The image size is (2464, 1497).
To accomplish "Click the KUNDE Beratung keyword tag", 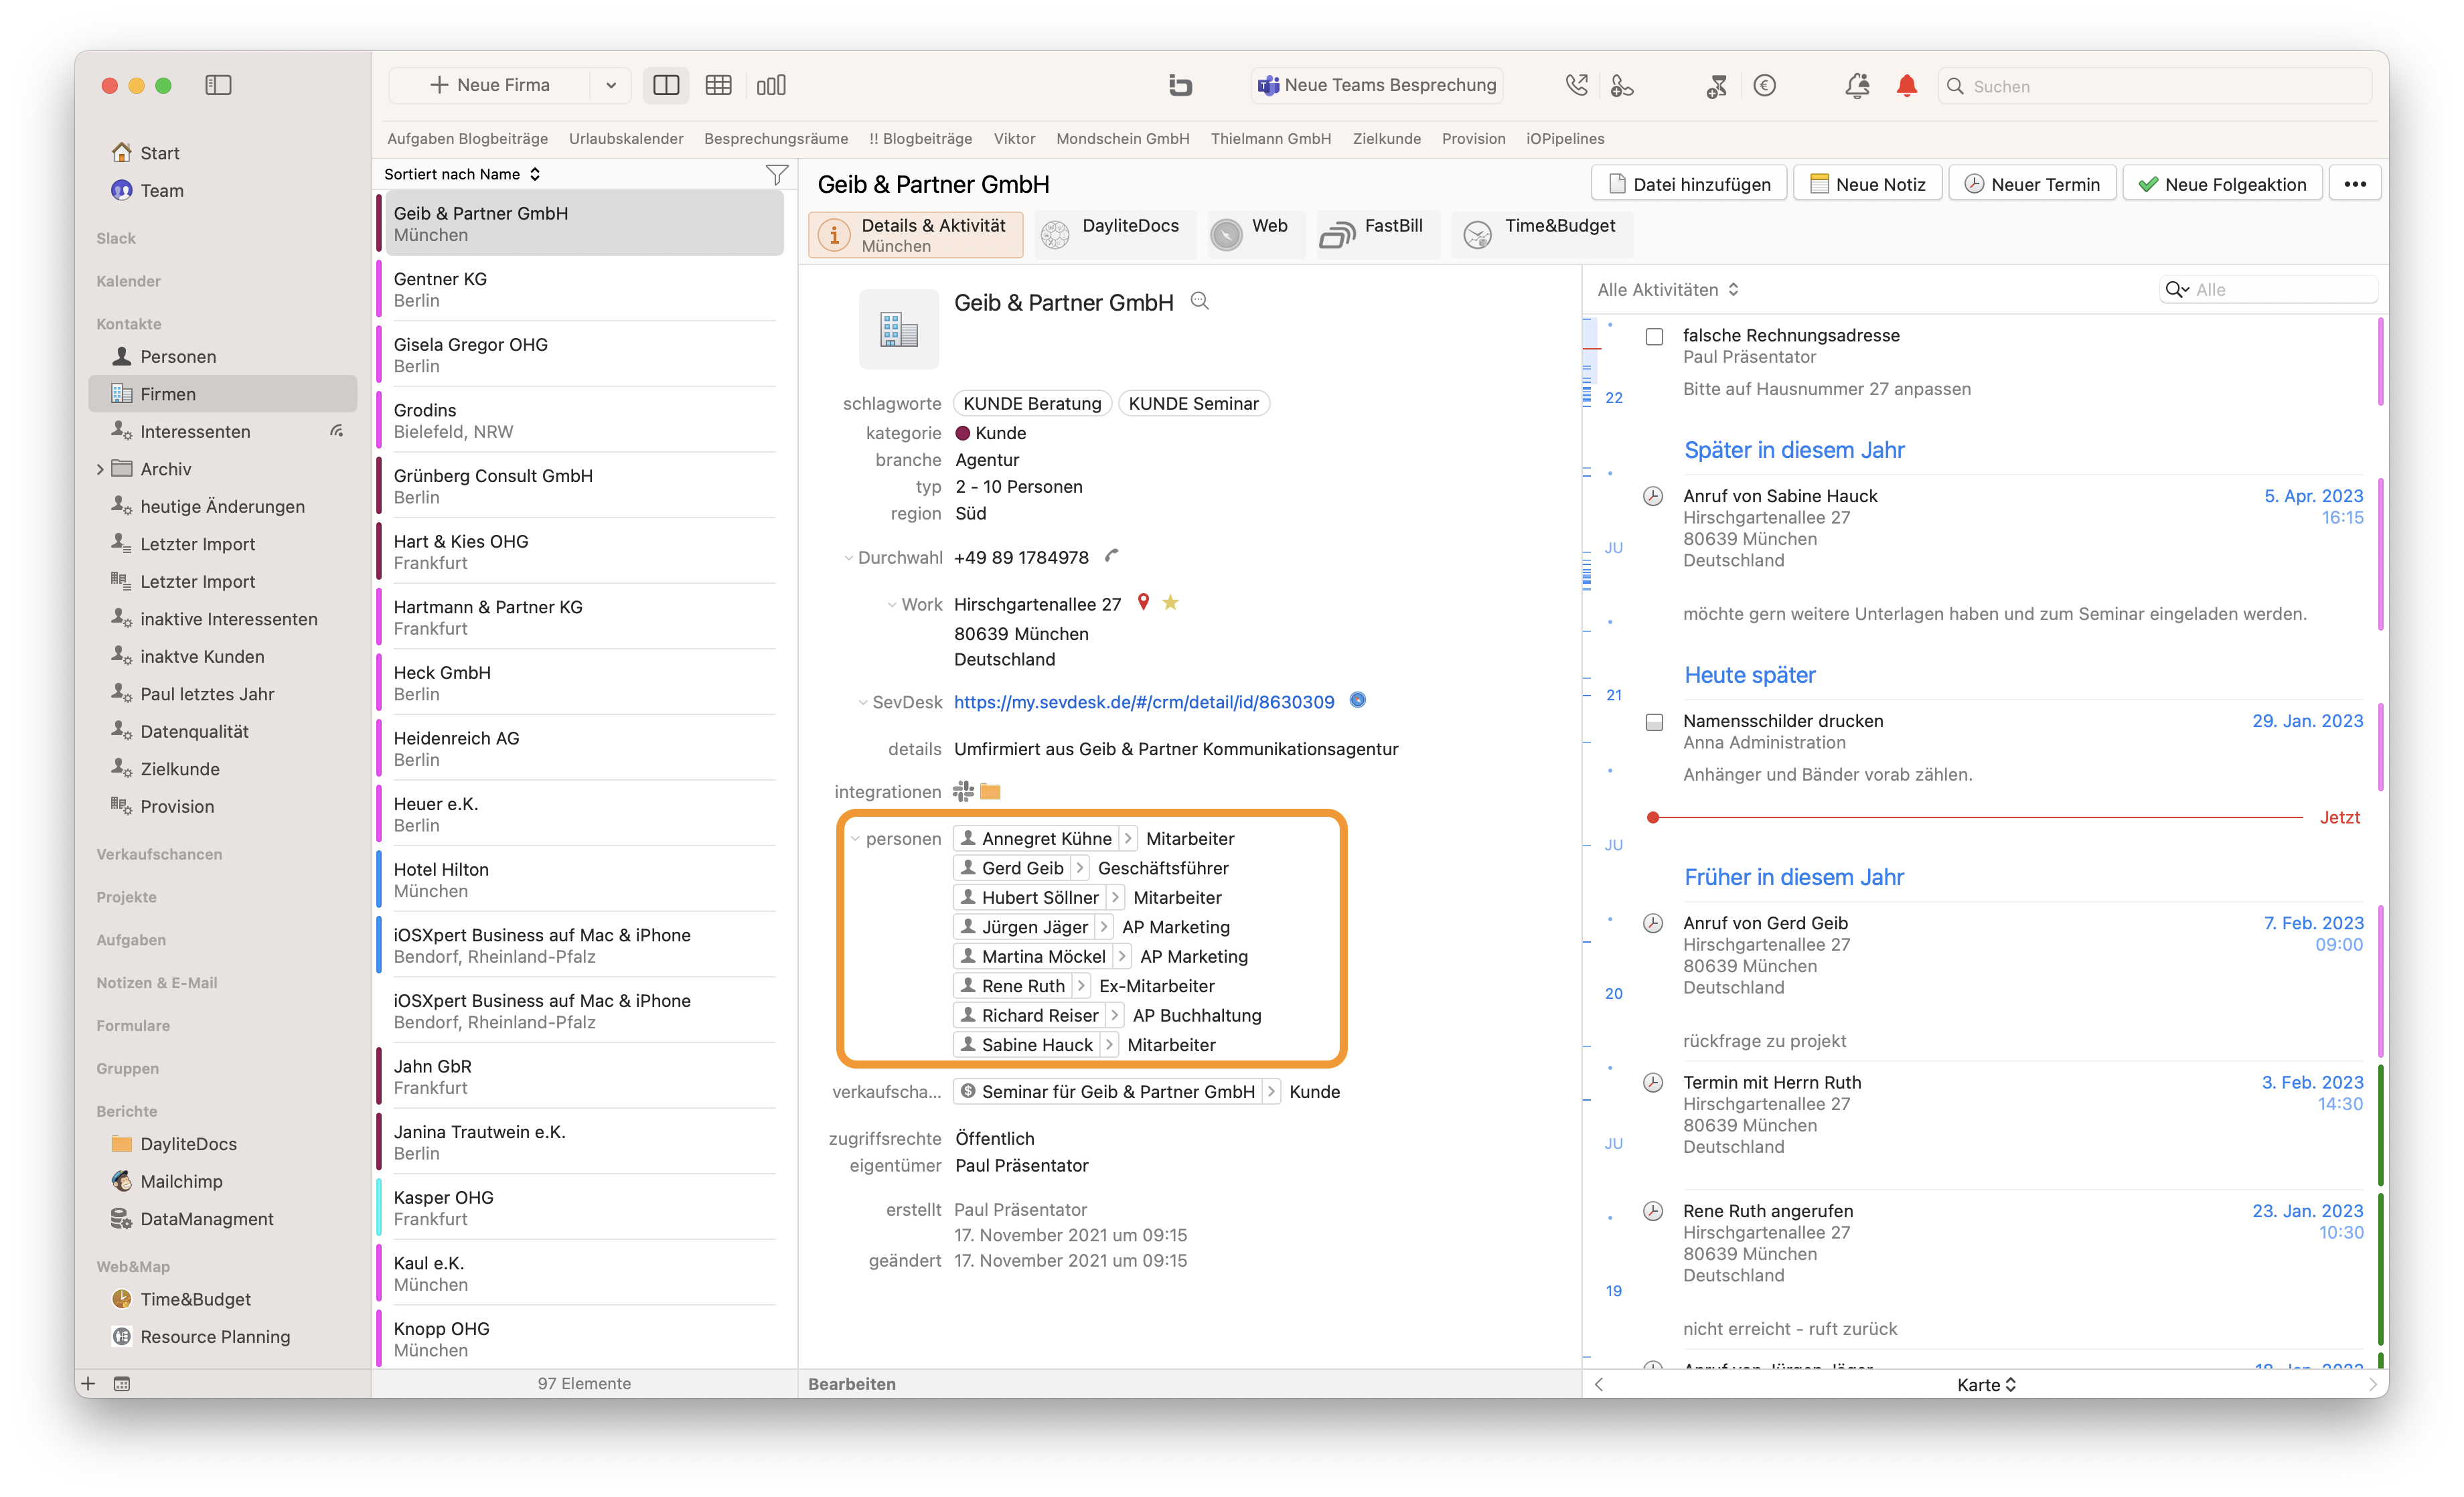I will [1032, 403].
